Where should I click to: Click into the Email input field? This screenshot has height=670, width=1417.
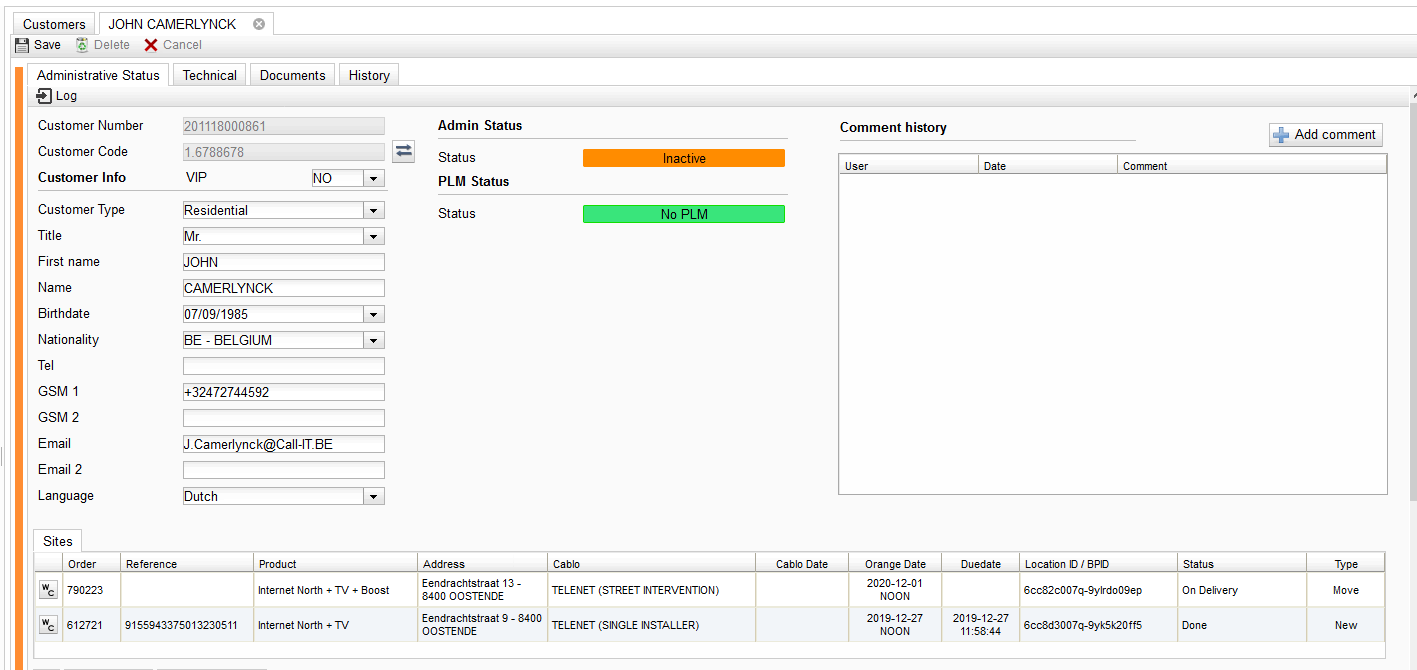click(x=284, y=444)
